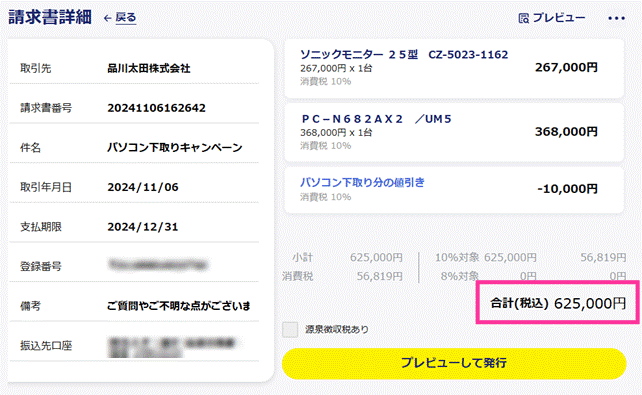Viewport: 642px width, 395px height.
Task: Click the 合計(税込) 625,000円 total
Action: [558, 303]
